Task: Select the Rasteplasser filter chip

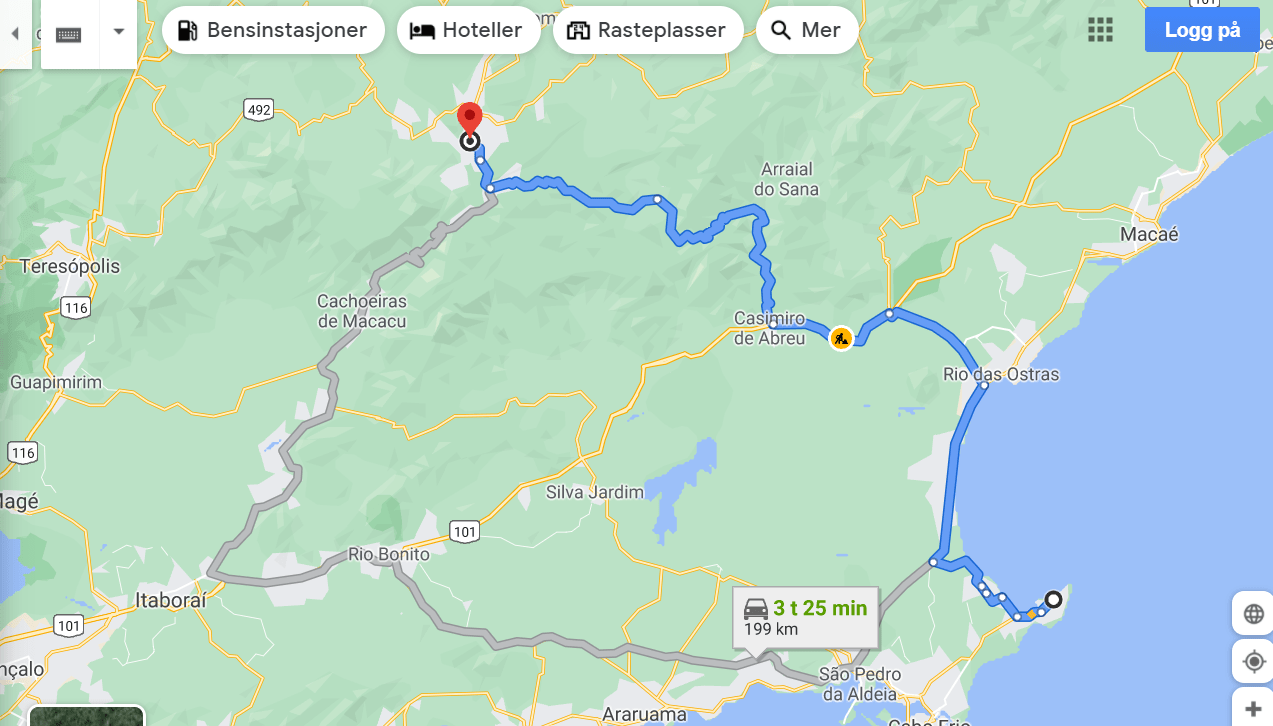Action: click(647, 30)
